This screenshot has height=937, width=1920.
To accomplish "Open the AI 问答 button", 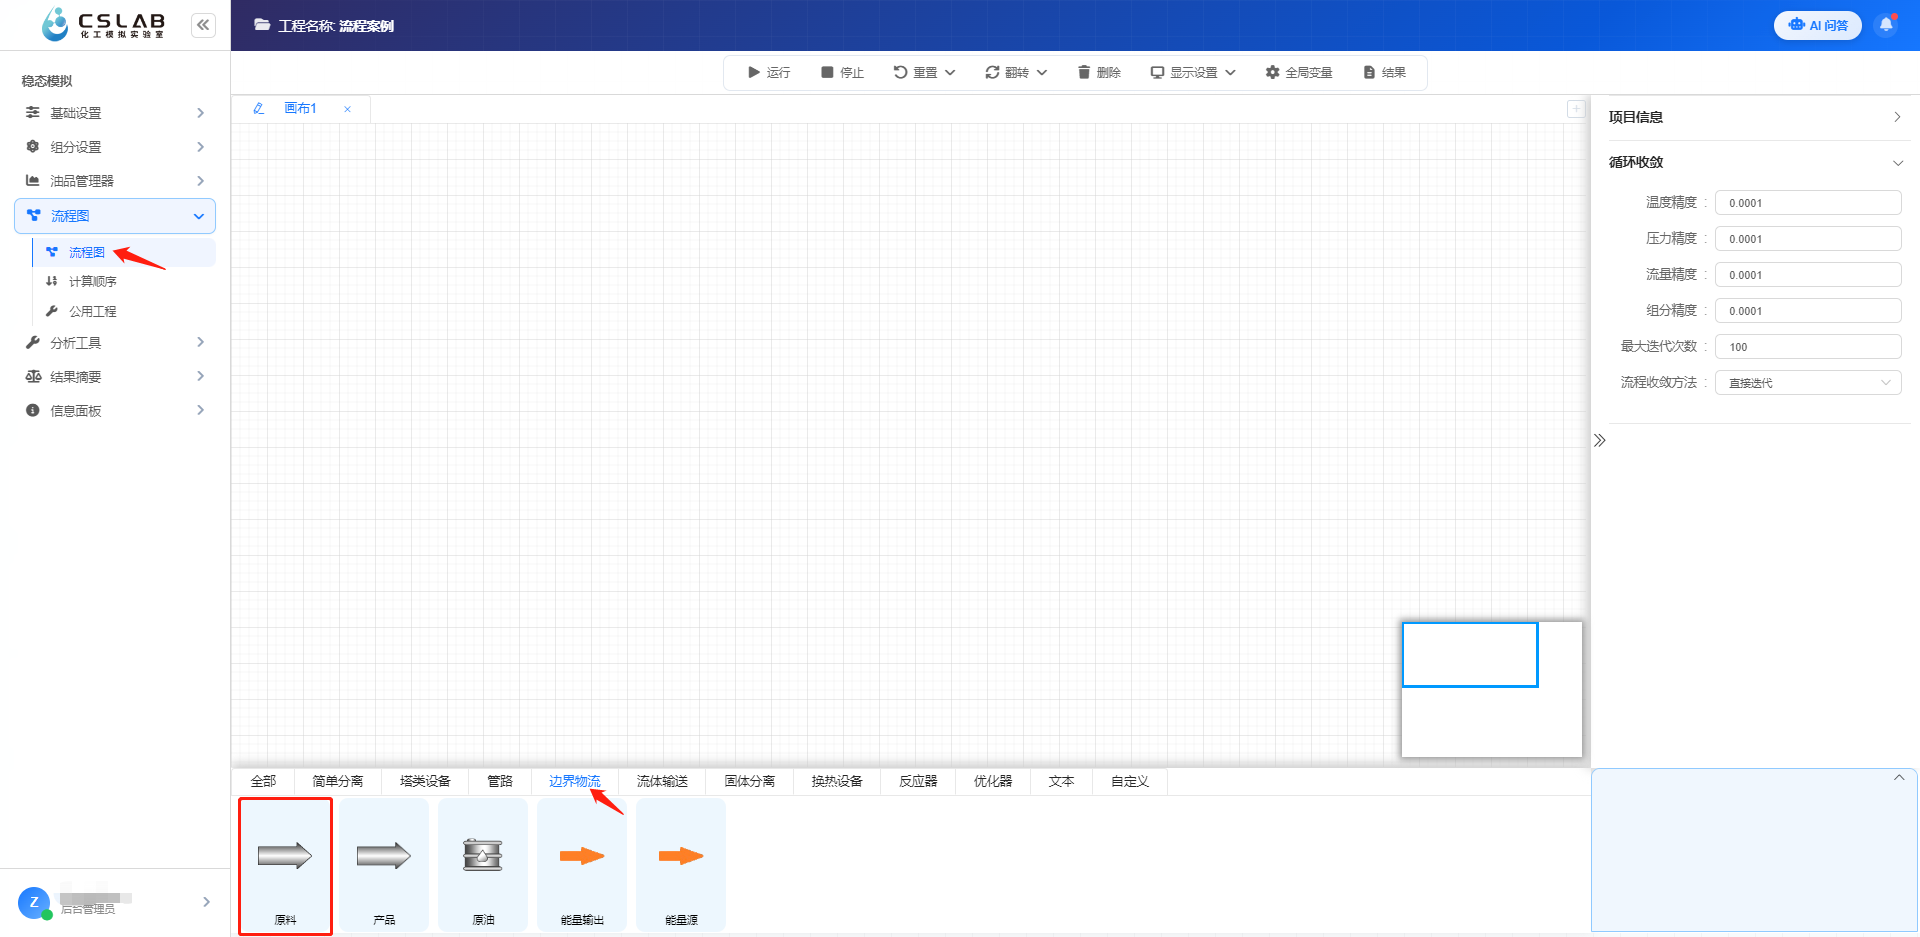I will [x=1818, y=25].
